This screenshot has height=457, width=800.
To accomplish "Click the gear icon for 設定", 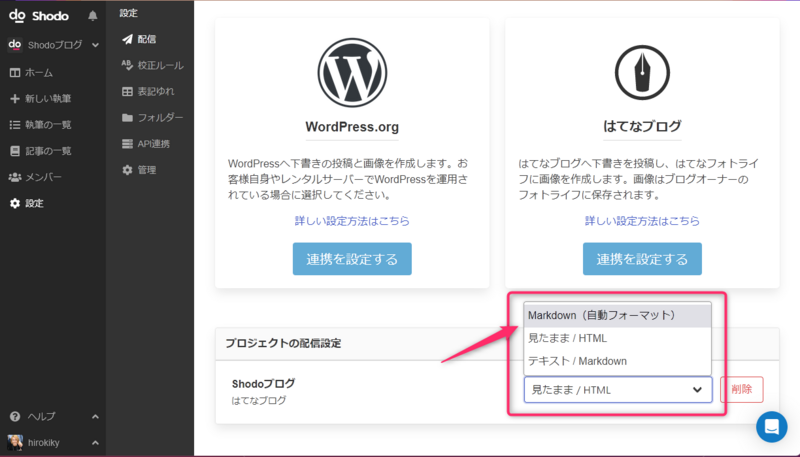I will (x=15, y=203).
